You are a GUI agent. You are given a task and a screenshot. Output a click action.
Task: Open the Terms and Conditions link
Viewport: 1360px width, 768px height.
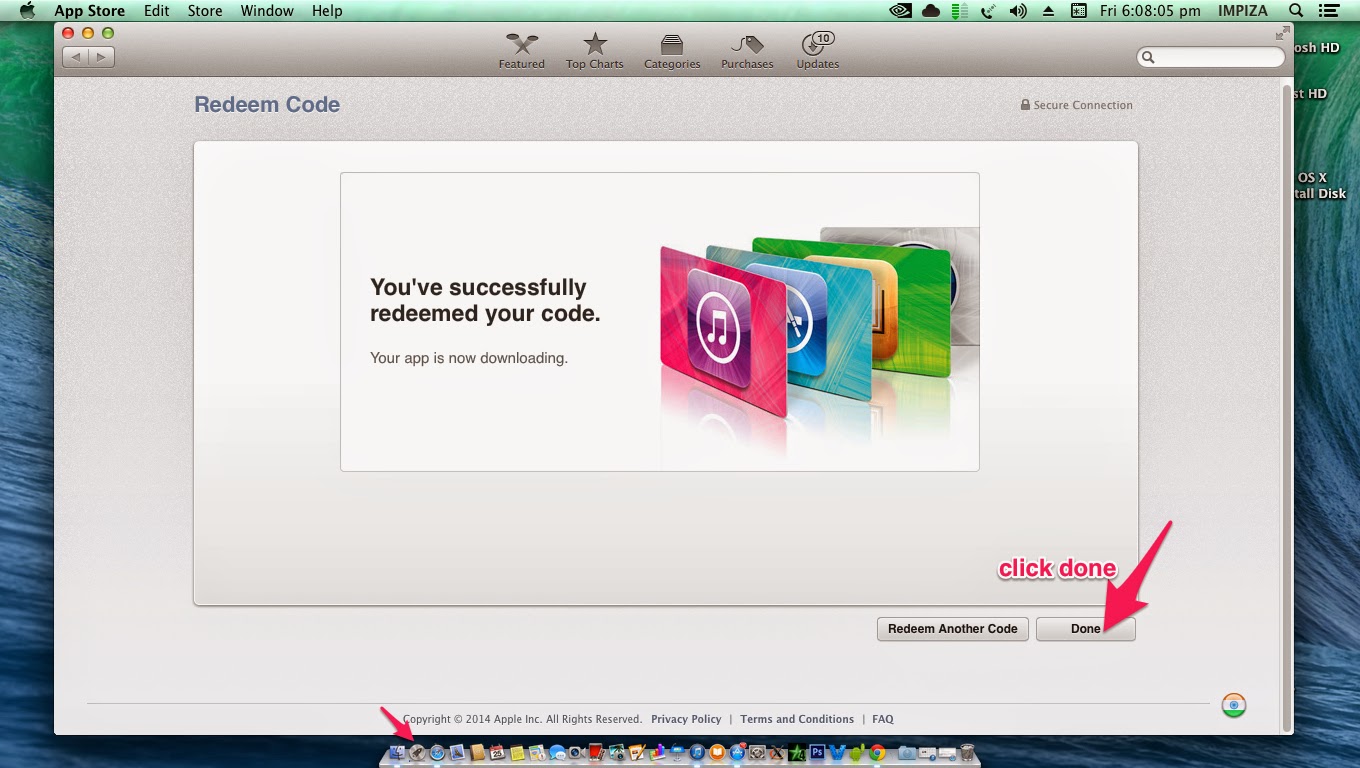(x=797, y=719)
